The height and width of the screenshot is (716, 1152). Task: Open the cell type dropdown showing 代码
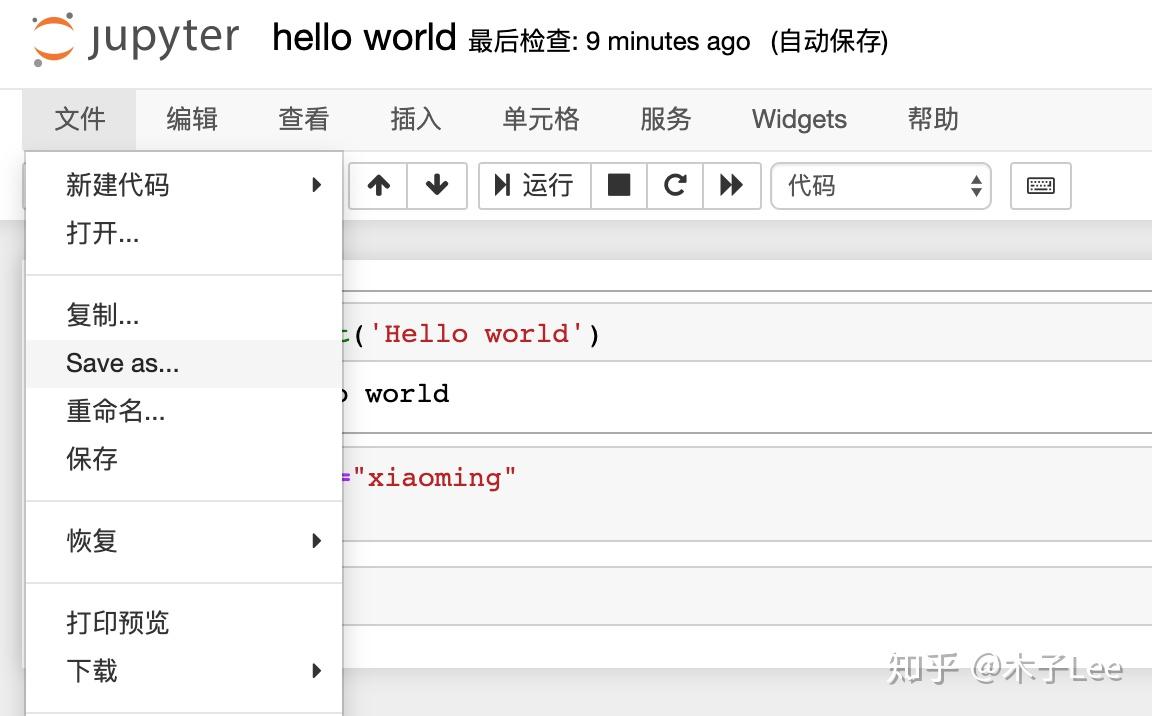880,186
